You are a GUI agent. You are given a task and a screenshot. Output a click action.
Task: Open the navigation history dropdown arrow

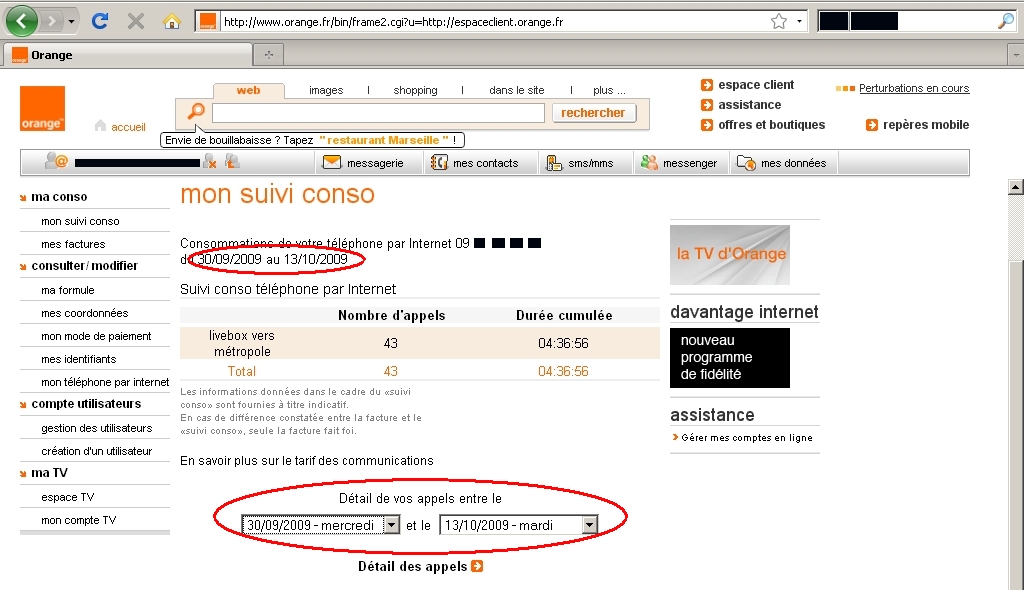pos(71,22)
